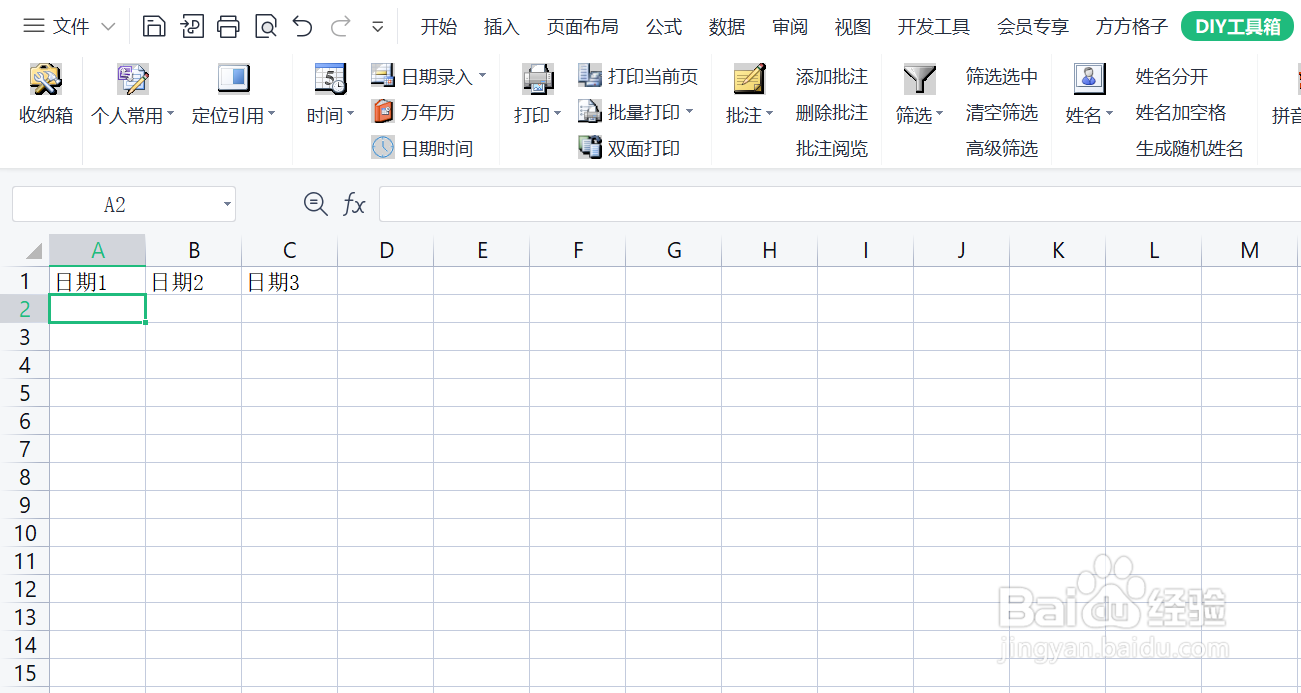Open the Name Box dropdown arrow

[227, 205]
